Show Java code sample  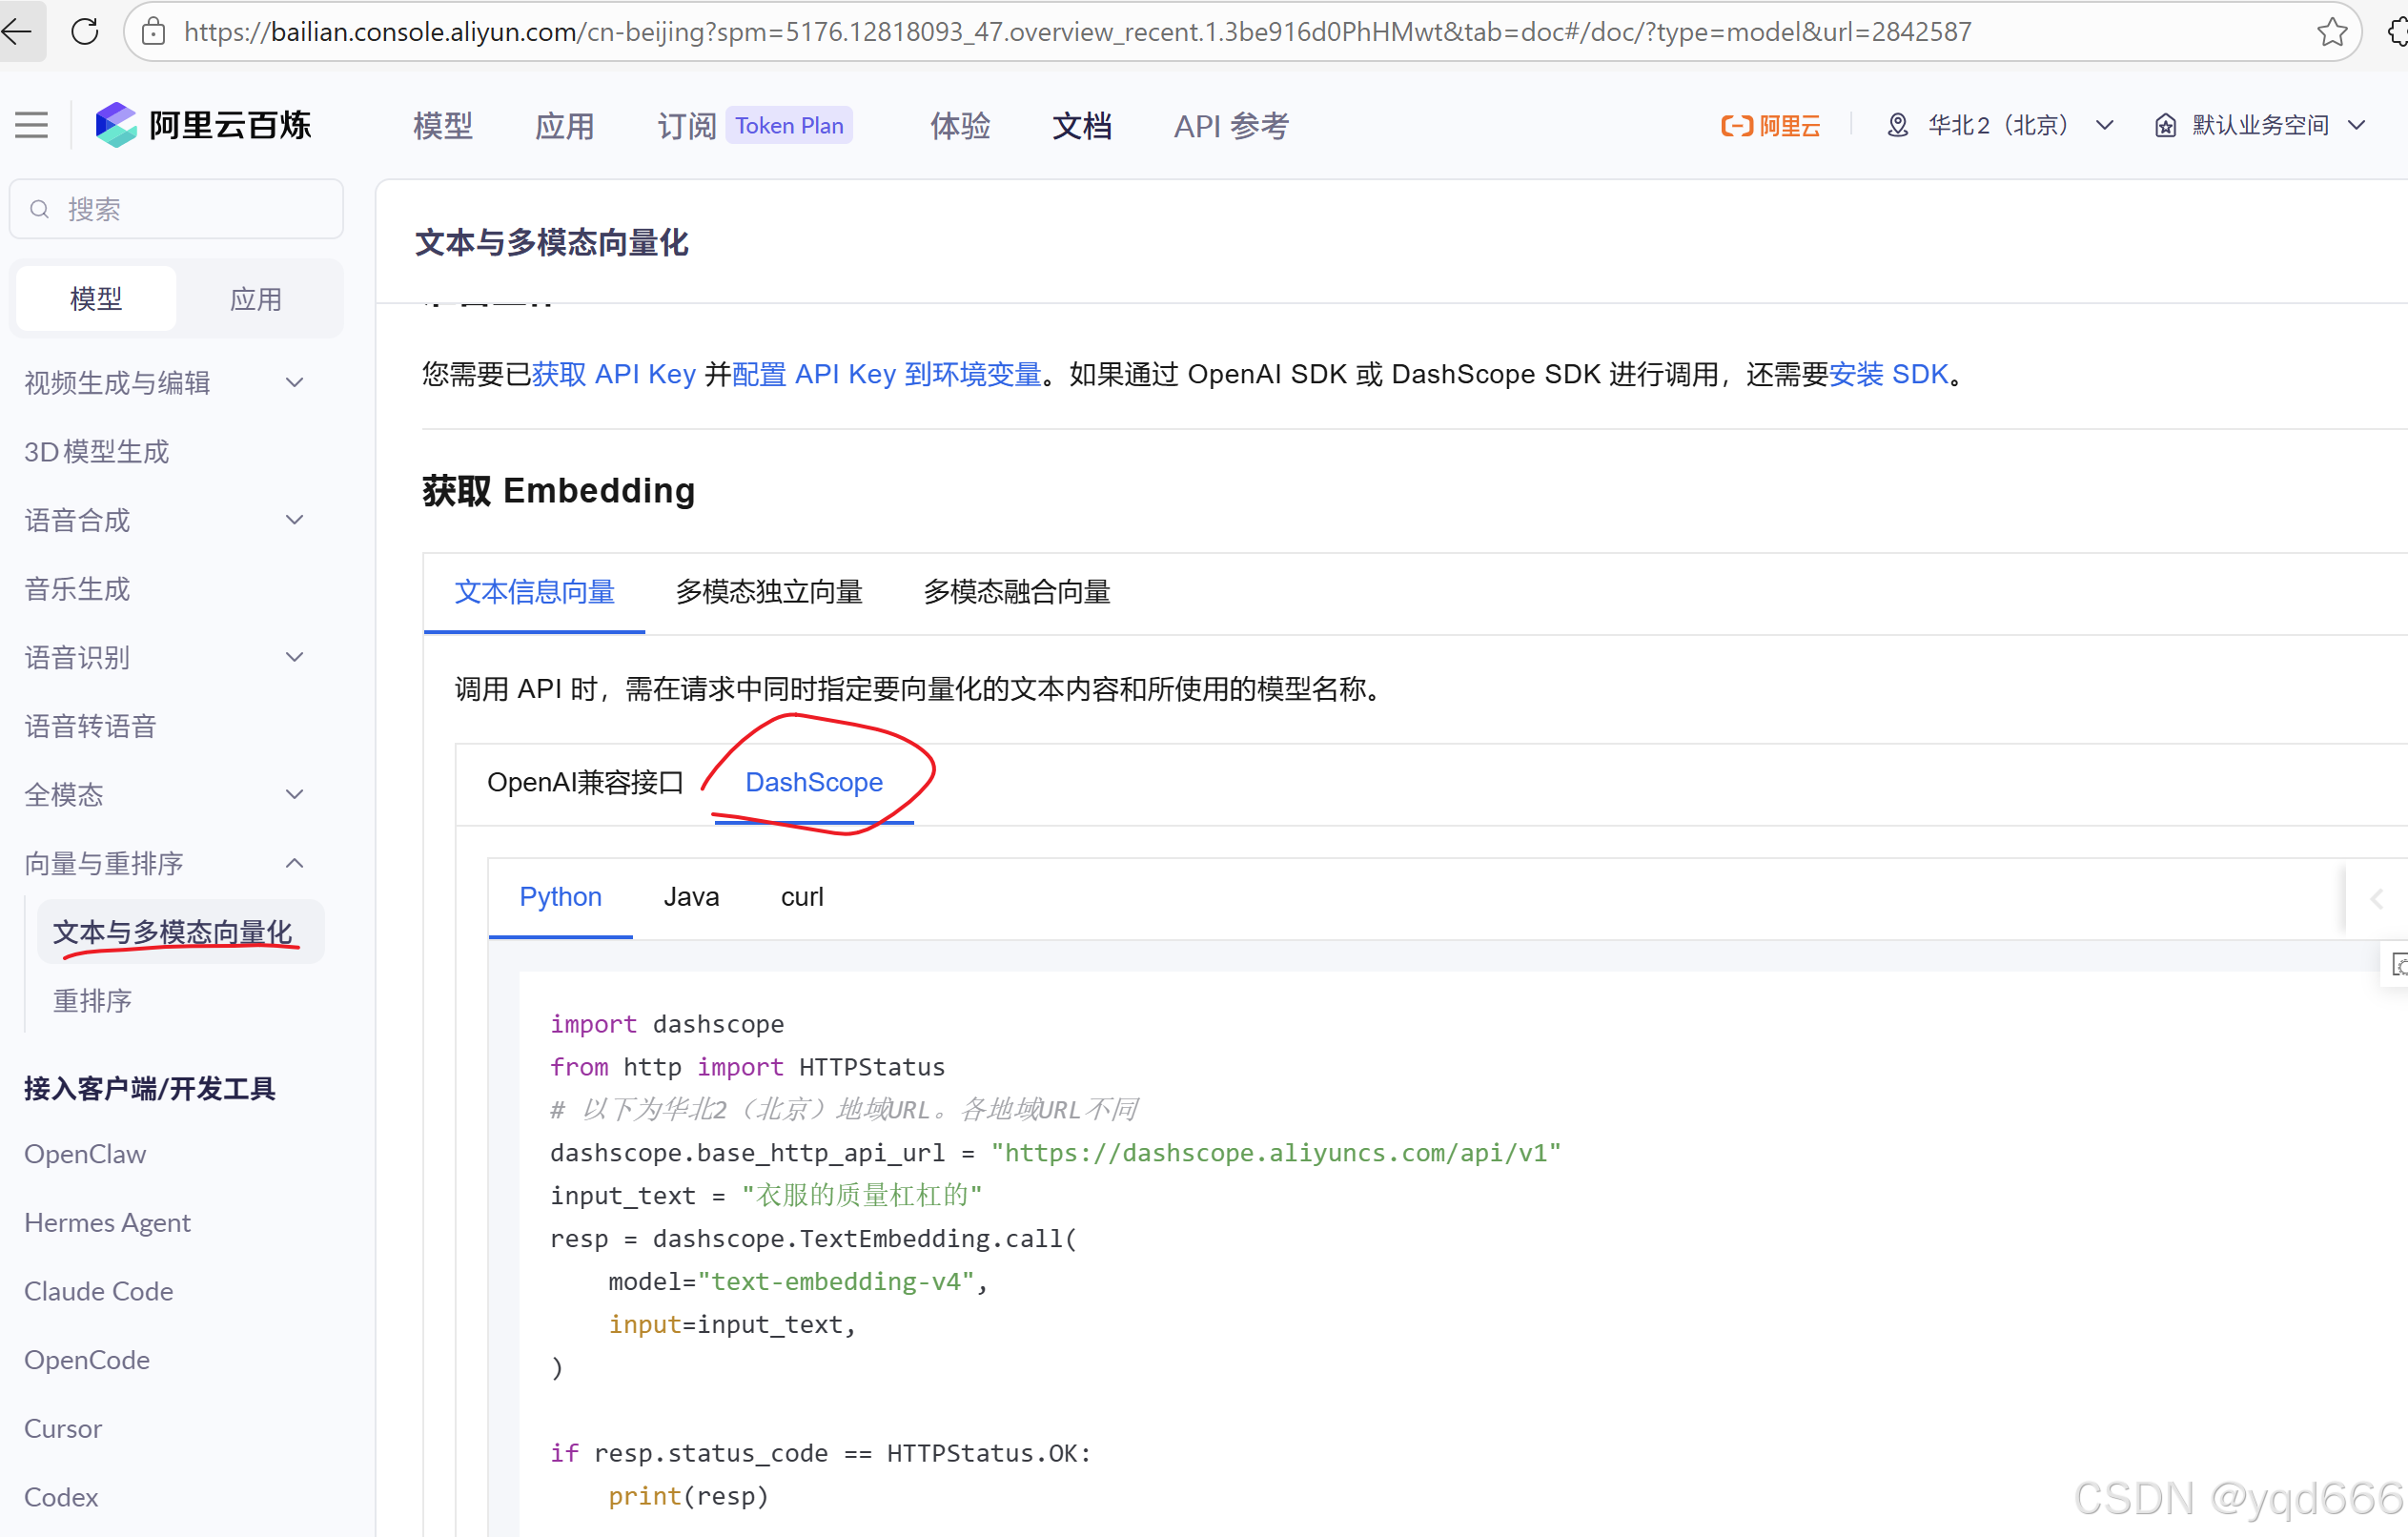click(x=691, y=896)
